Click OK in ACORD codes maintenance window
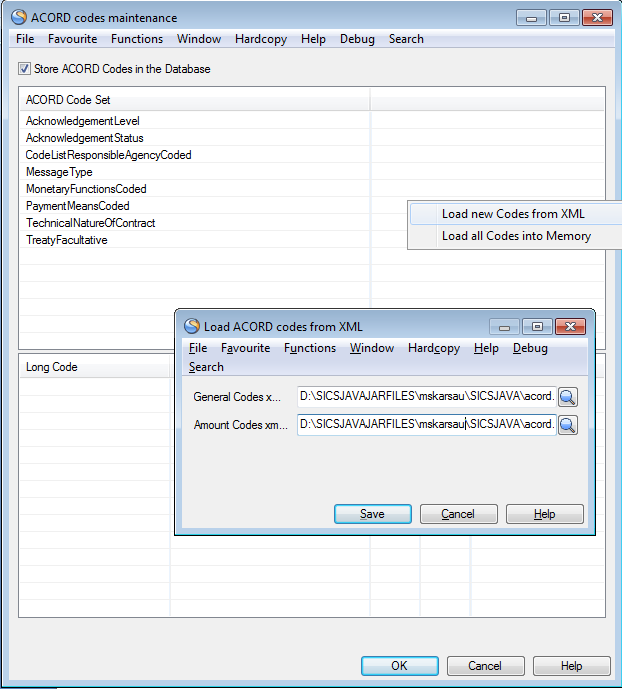622x689 pixels. [x=400, y=666]
